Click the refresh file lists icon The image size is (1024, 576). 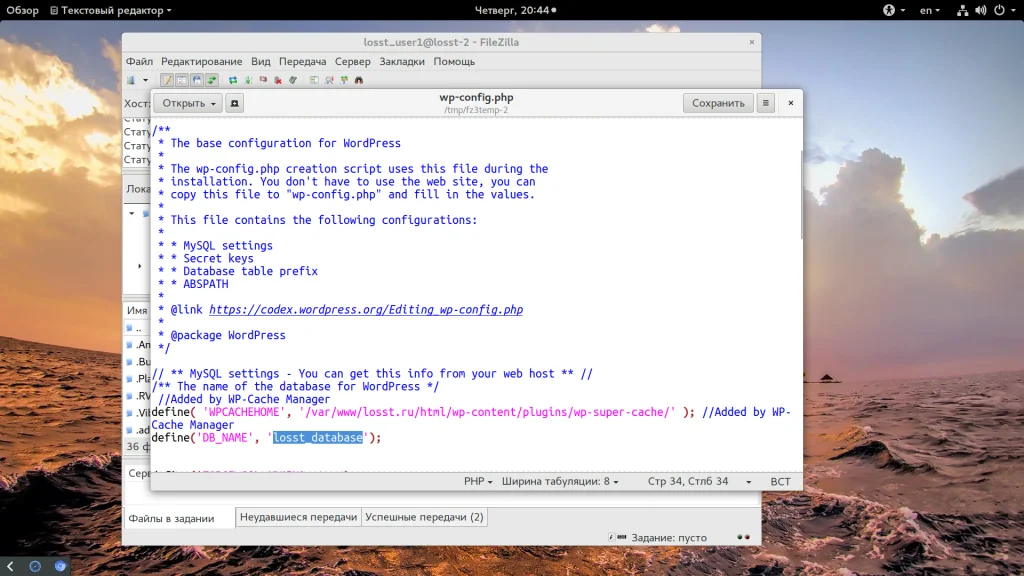point(233,80)
